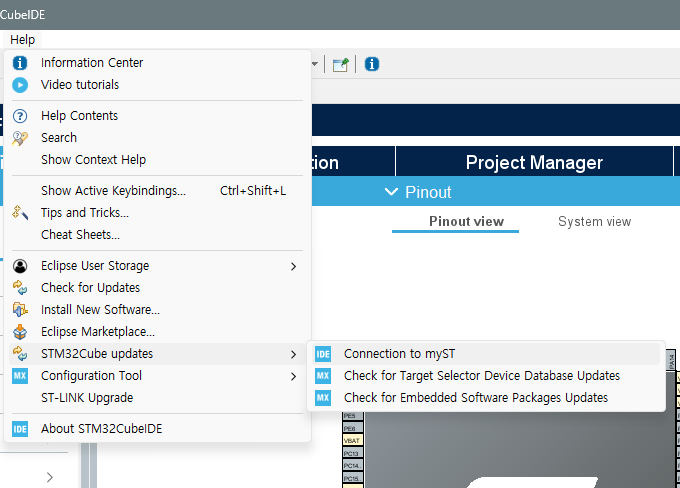Click the PE6 pin on the chip
The image size is (680, 488).
pyautogui.click(x=353, y=428)
